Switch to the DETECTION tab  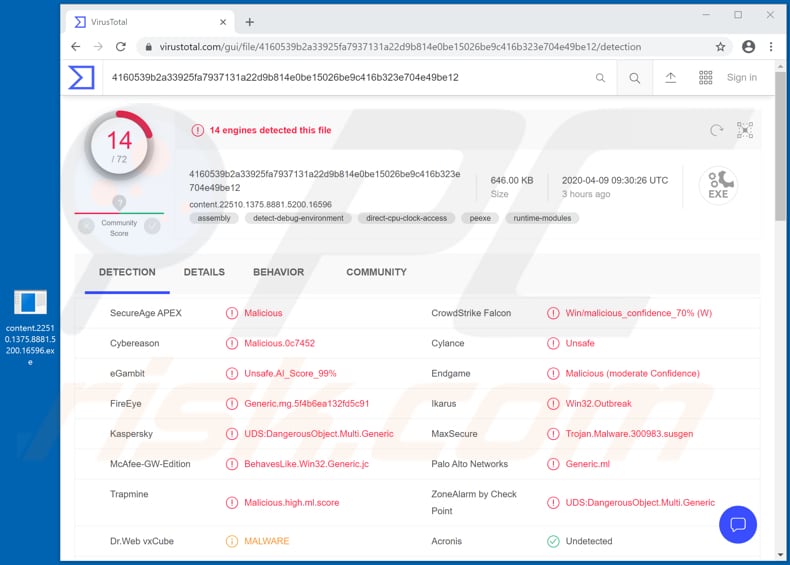[127, 272]
